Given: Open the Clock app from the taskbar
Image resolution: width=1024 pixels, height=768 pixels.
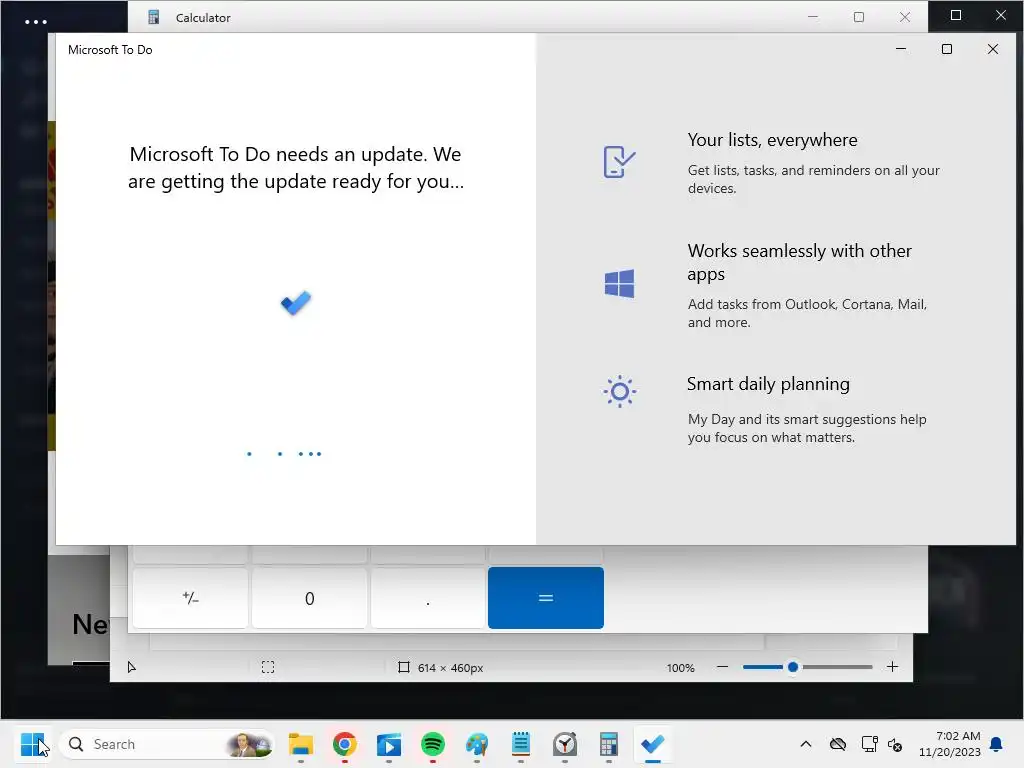Looking at the screenshot, I should (x=565, y=744).
